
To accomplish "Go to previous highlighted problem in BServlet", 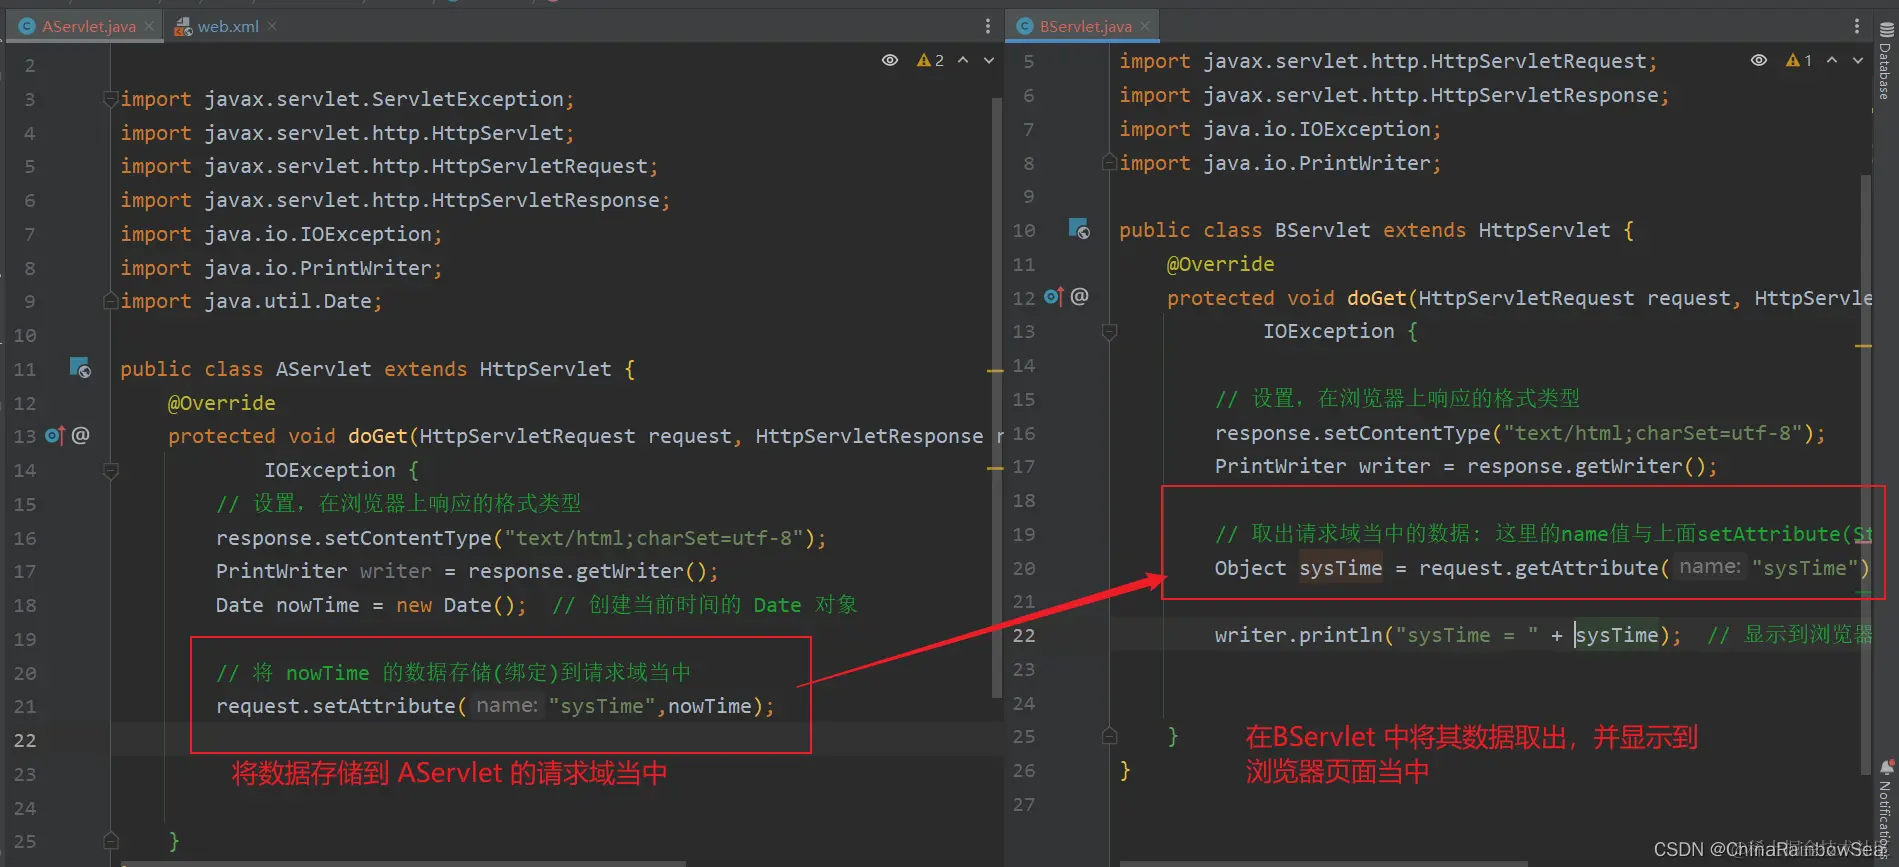I will coord(1831,61).
